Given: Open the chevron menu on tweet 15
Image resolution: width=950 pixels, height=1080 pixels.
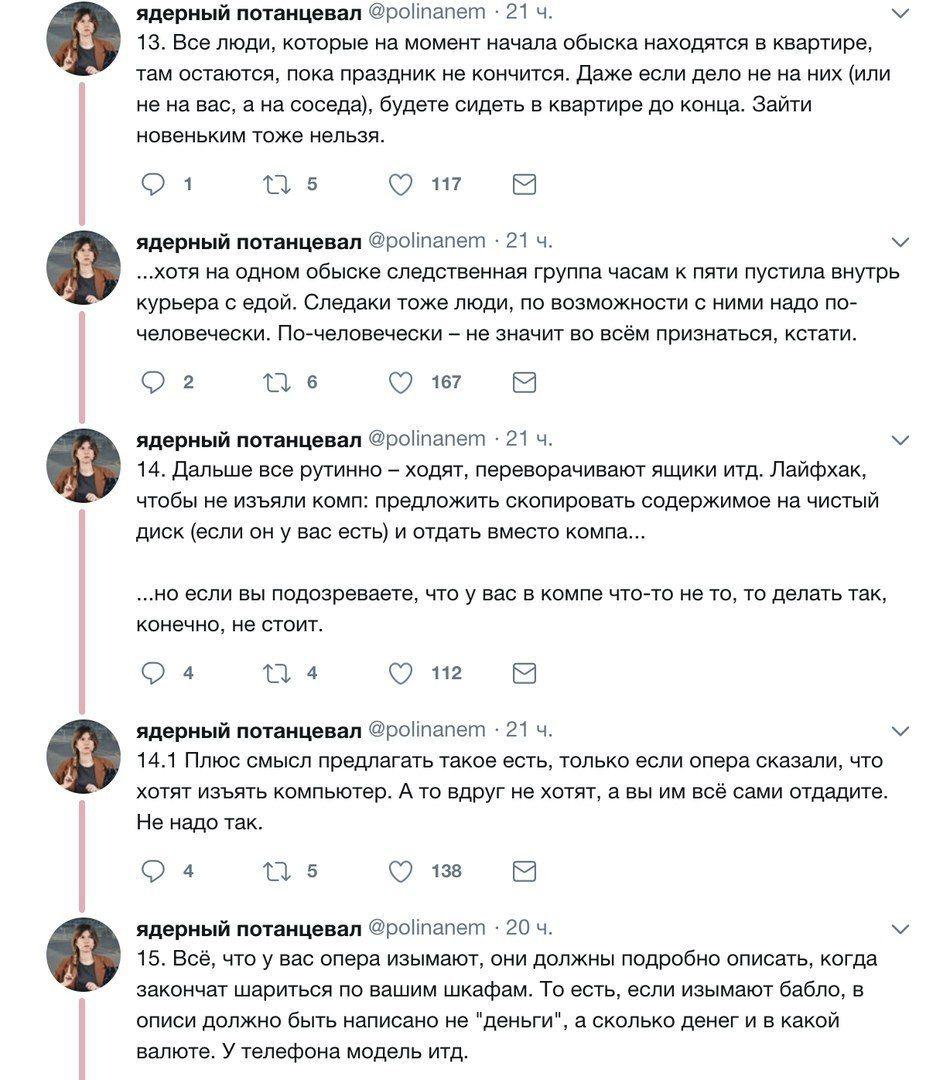Looking at the screenshot, I should [900, 928].
